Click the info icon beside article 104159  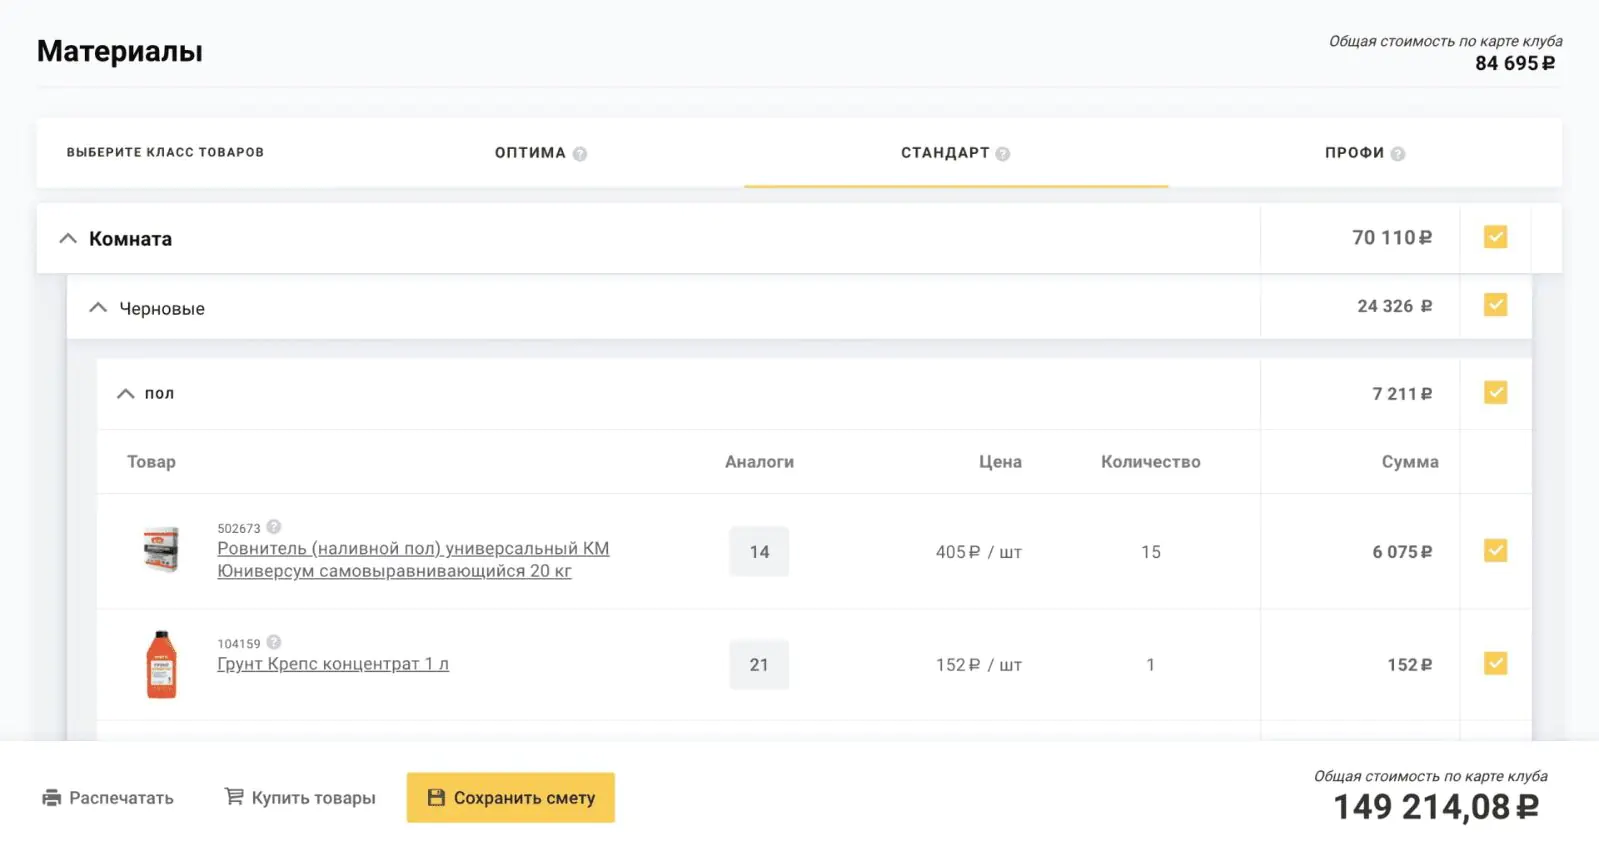click(x=274, y=642)
